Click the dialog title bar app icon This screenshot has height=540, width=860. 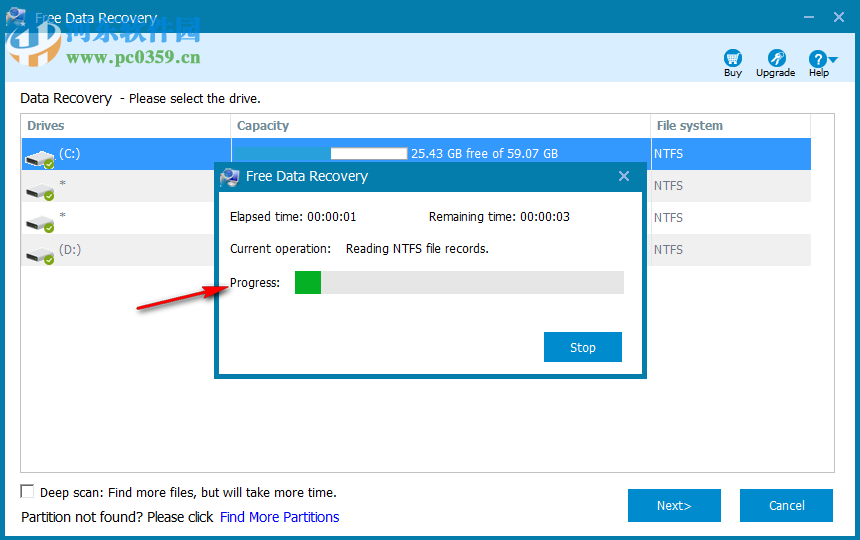click(x=230, y=177)
